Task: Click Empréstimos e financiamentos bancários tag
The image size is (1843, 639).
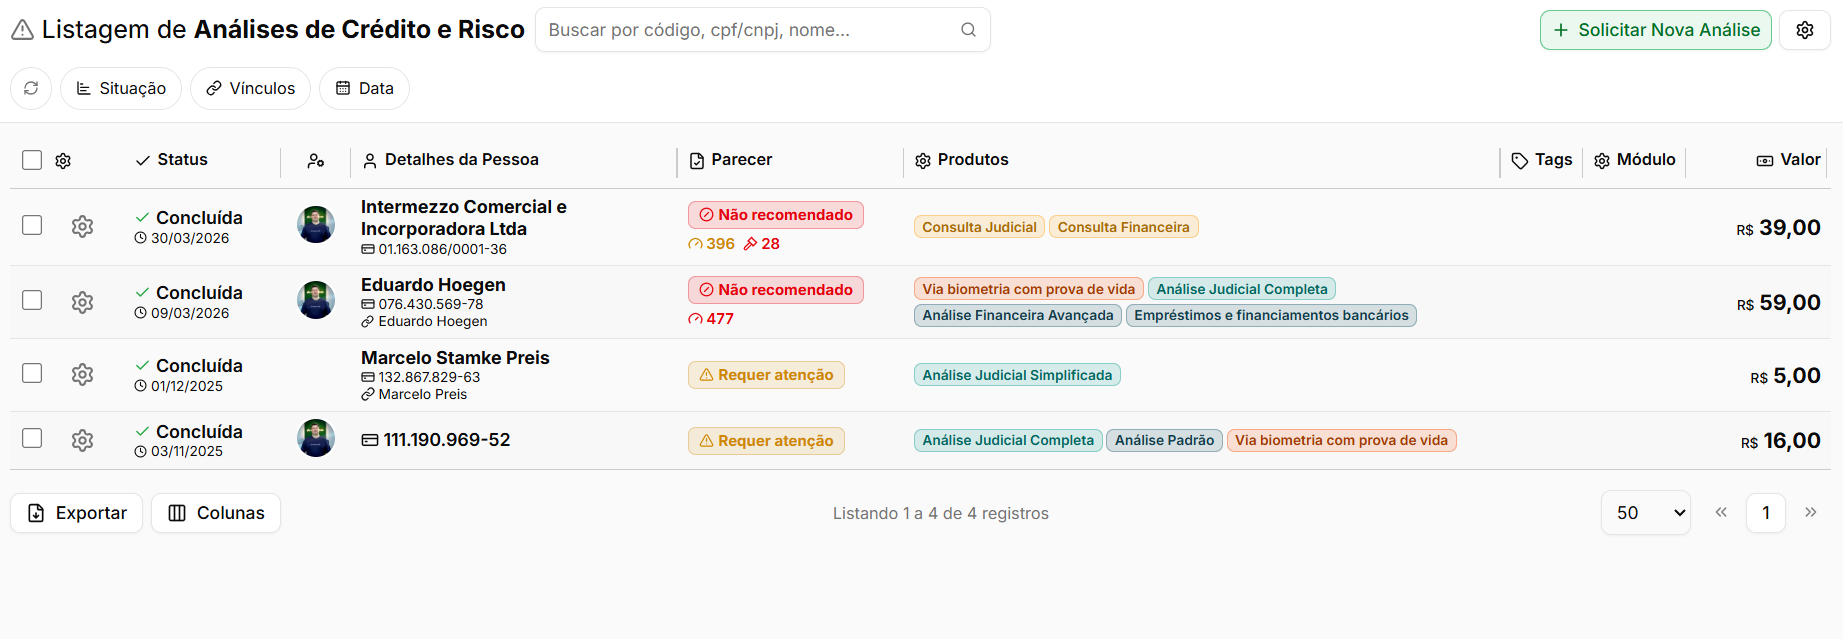Action: pos(1271,315)
